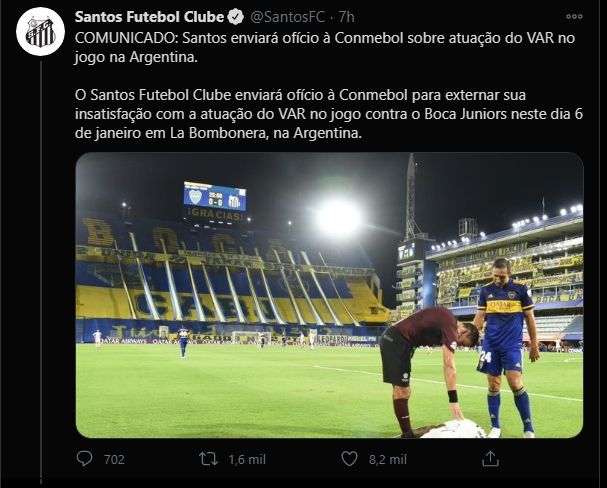Click the 8,2 mil likes count

coord(386,459)
